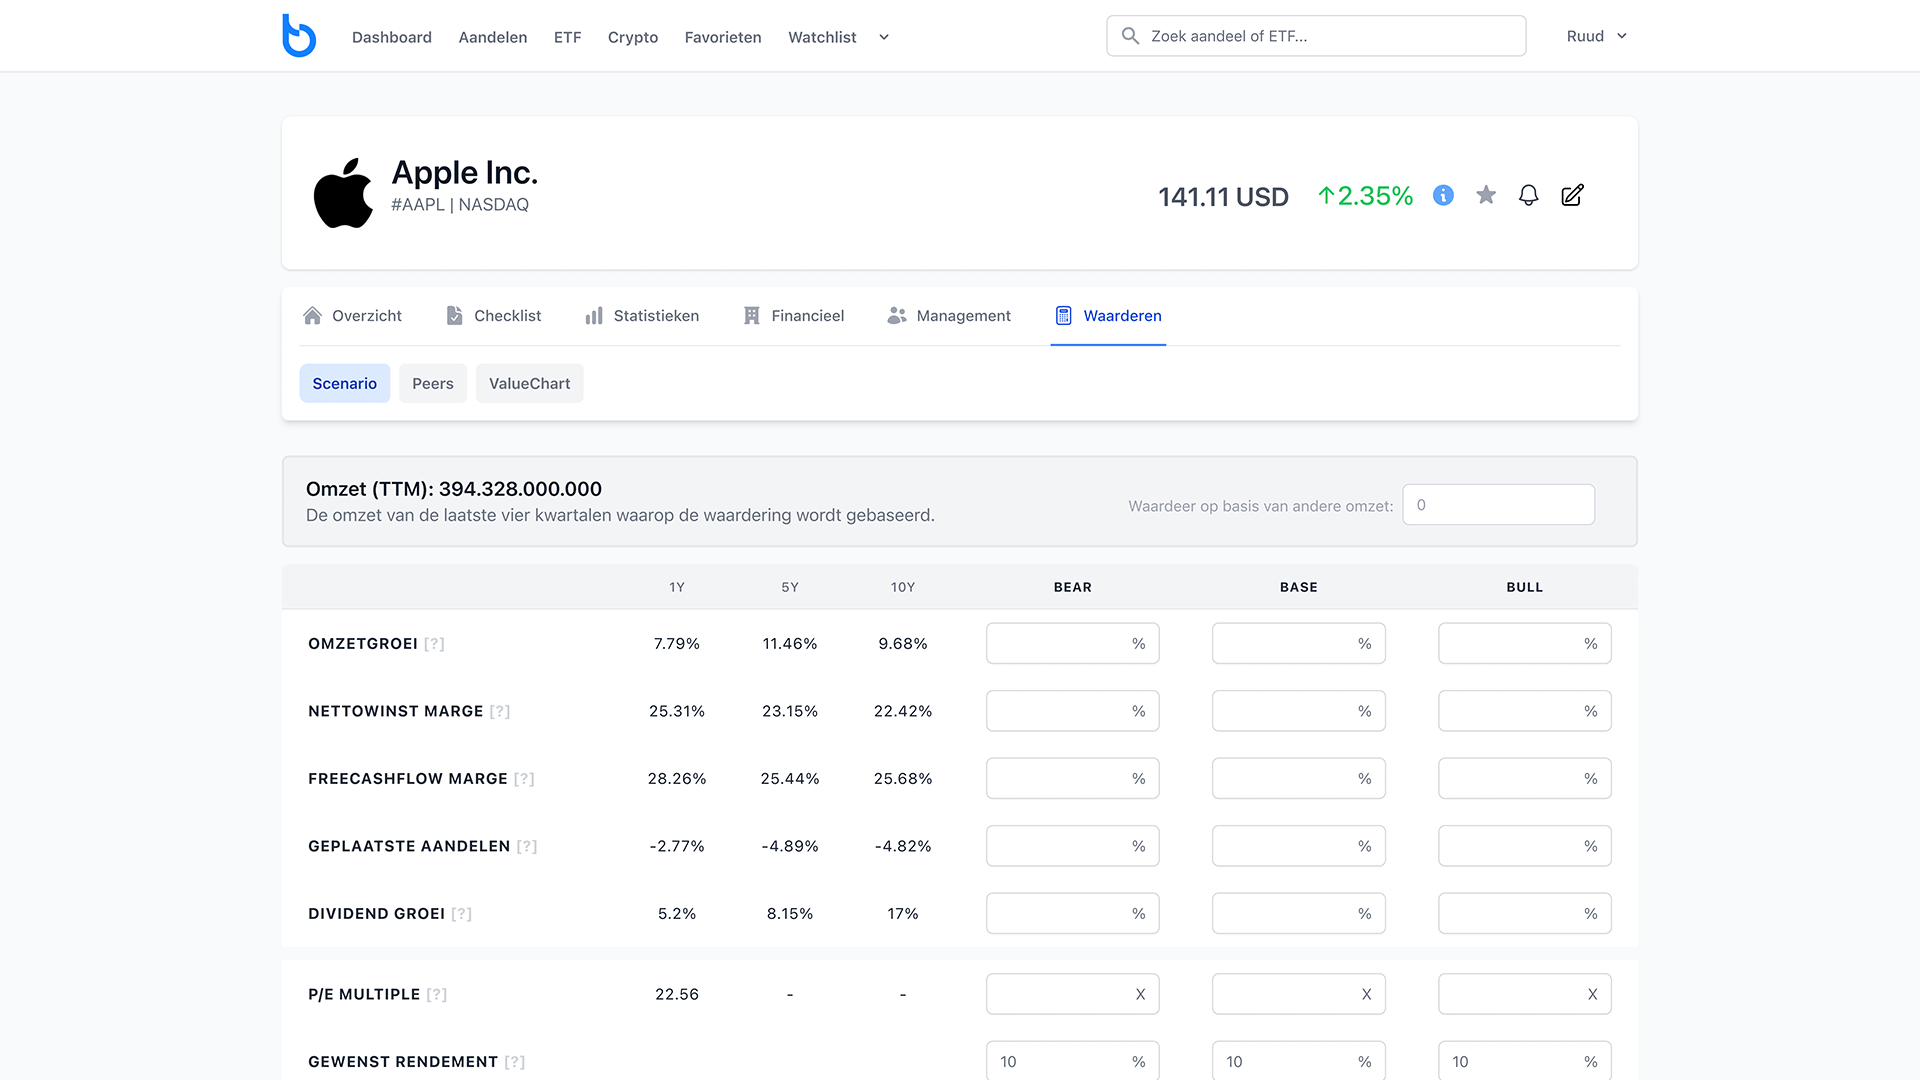Switch to the Checklist tab
Image resolution: width=1920 pixels, height=1080 pixels.
tap(494, 316)
